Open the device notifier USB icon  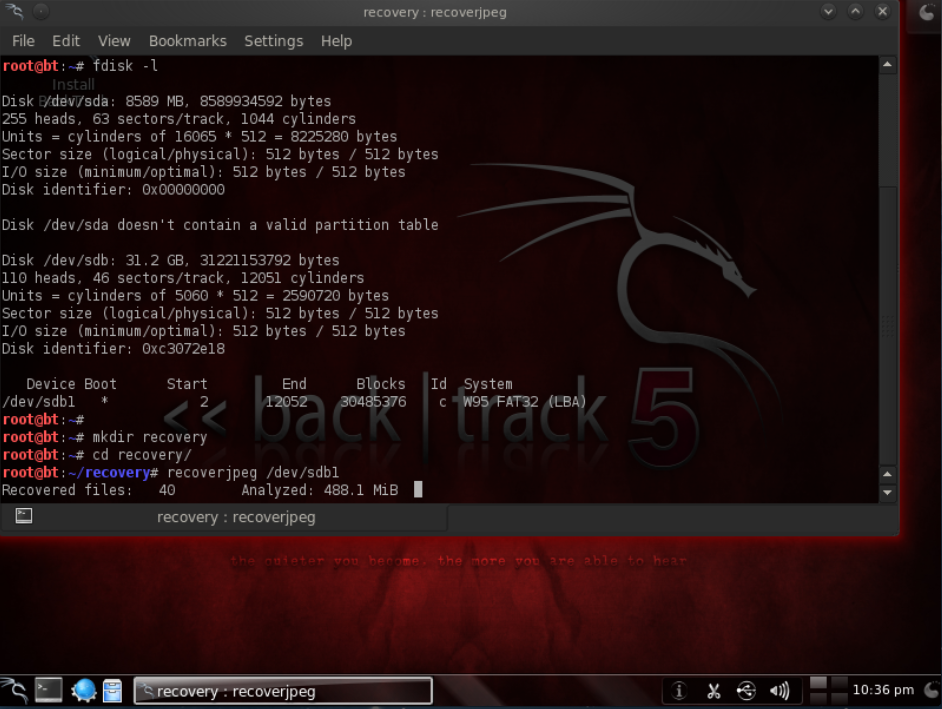pyautogui.click(x=746, y=691)
